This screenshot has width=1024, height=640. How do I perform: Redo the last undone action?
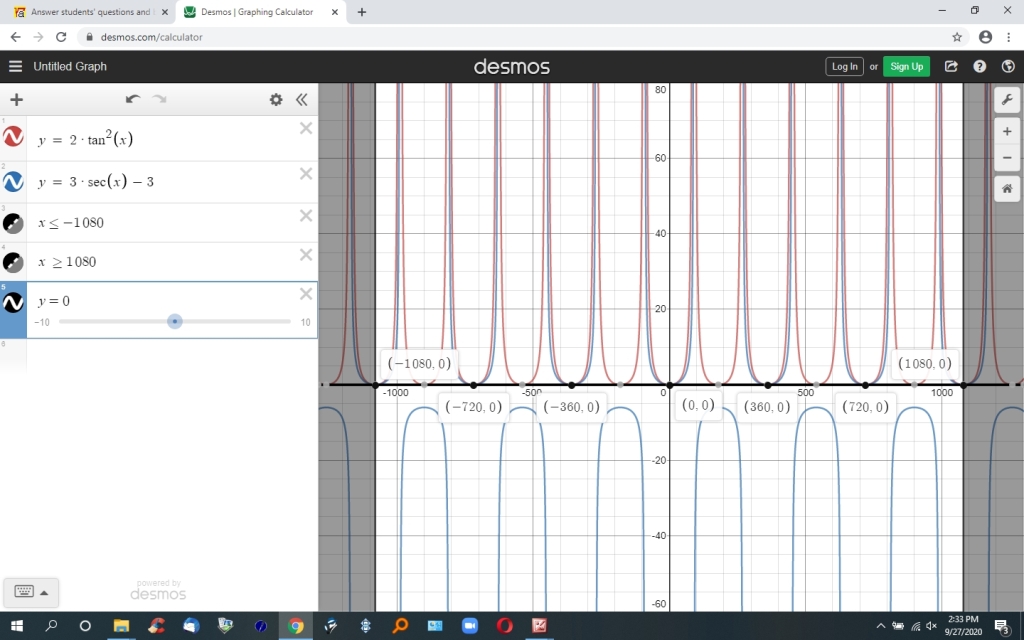159,99
